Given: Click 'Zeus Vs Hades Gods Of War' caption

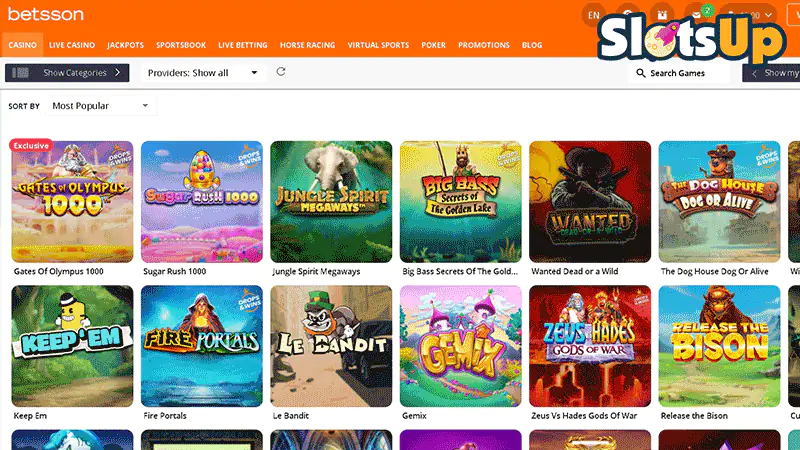Looking at the screenshot, I should pyautogui.click(x=584, y=416).
